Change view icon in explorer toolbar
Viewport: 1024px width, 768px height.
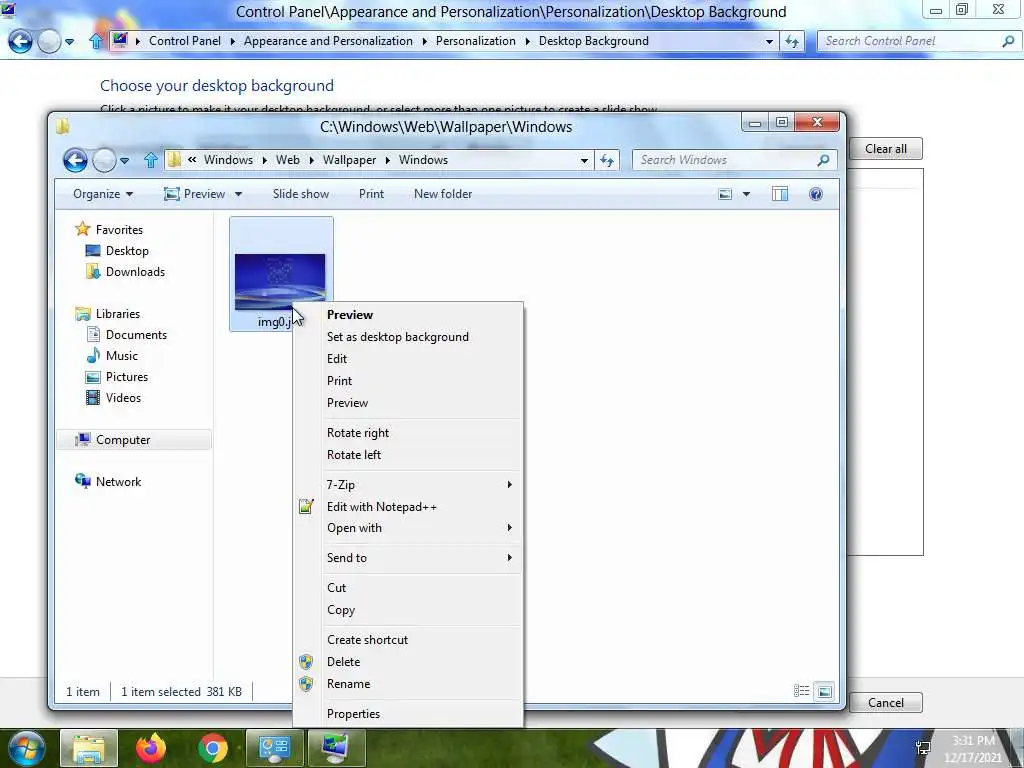[x=725, y=194]
